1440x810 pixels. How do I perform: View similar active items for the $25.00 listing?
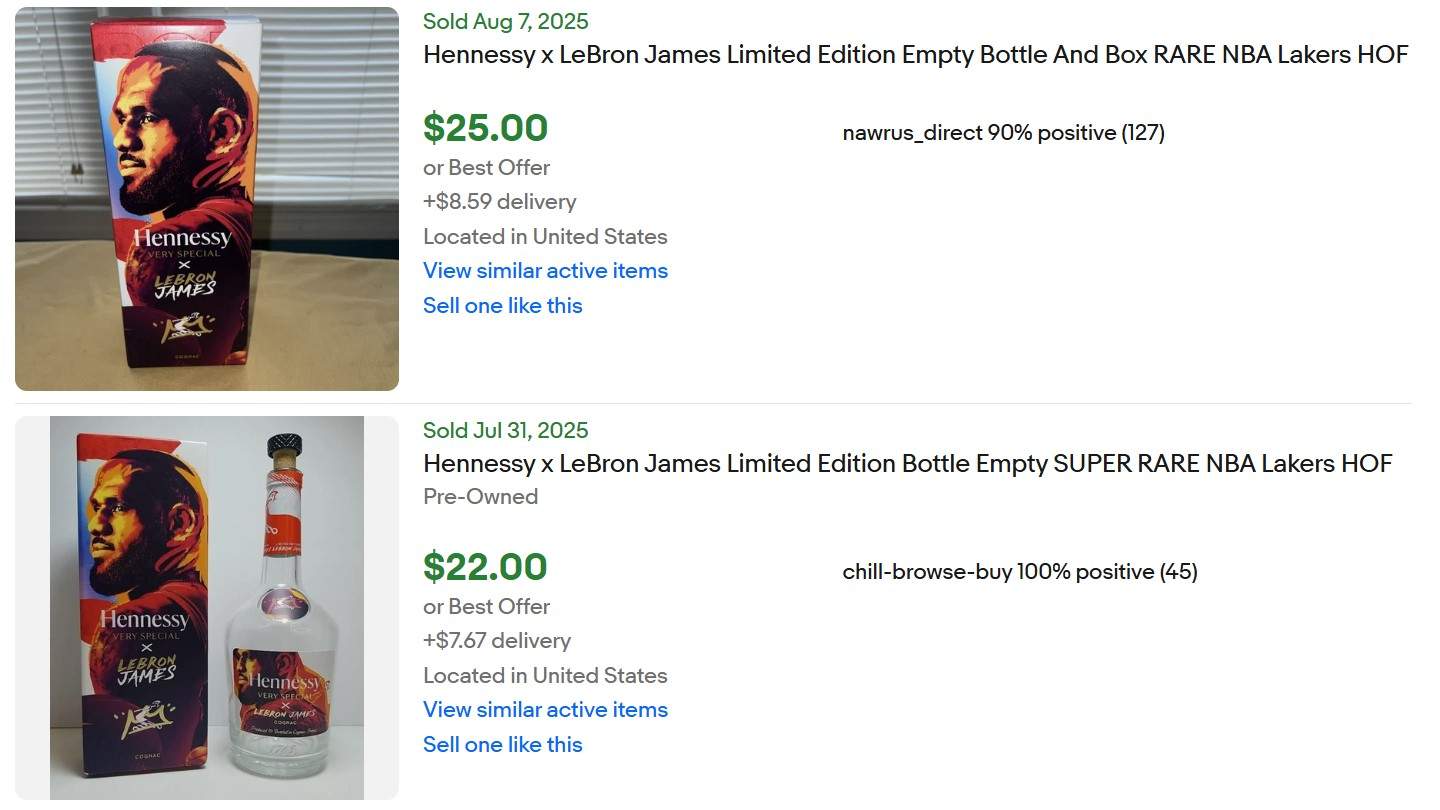pyautogui.click(x=545, y=271)
